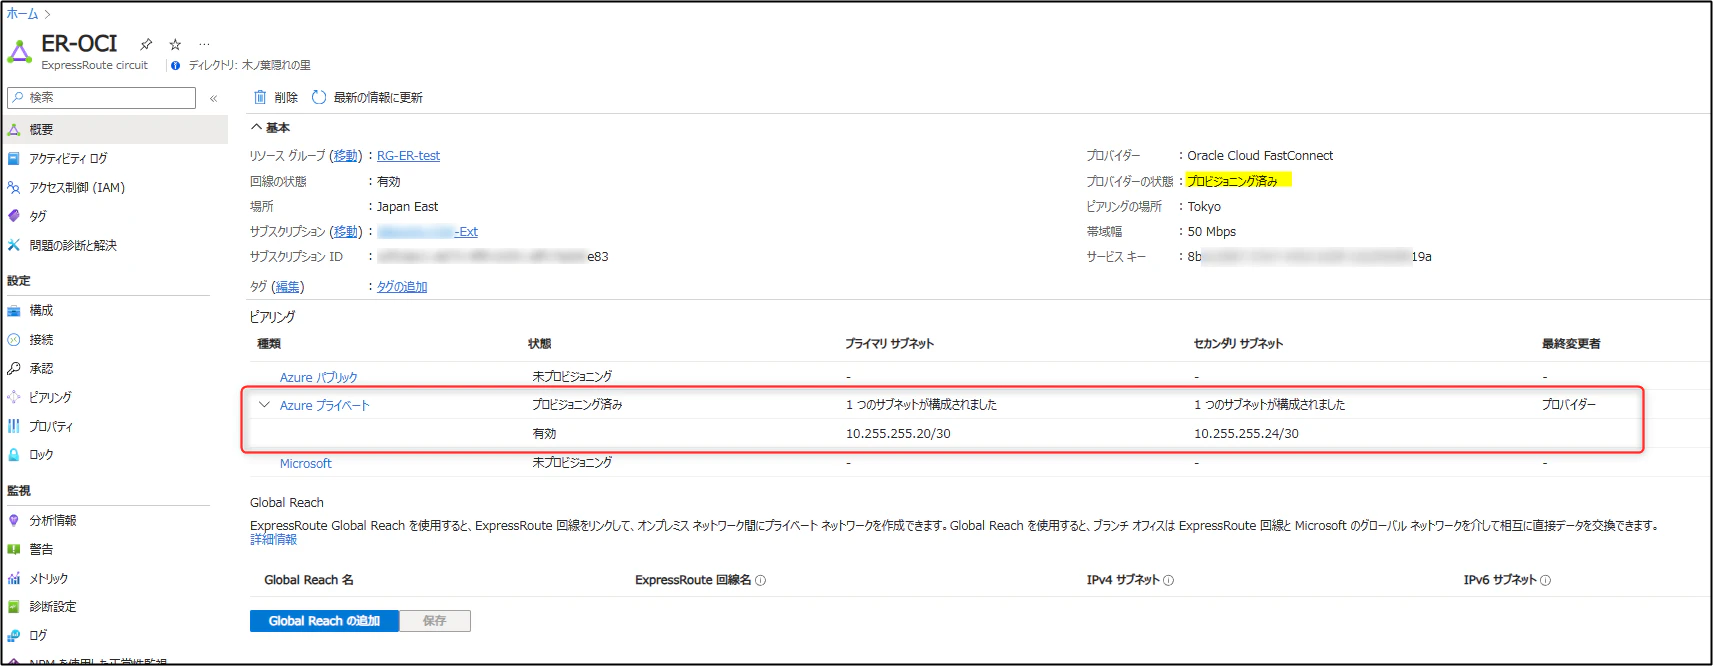Click the 編集 link for tags

(288, 287)
